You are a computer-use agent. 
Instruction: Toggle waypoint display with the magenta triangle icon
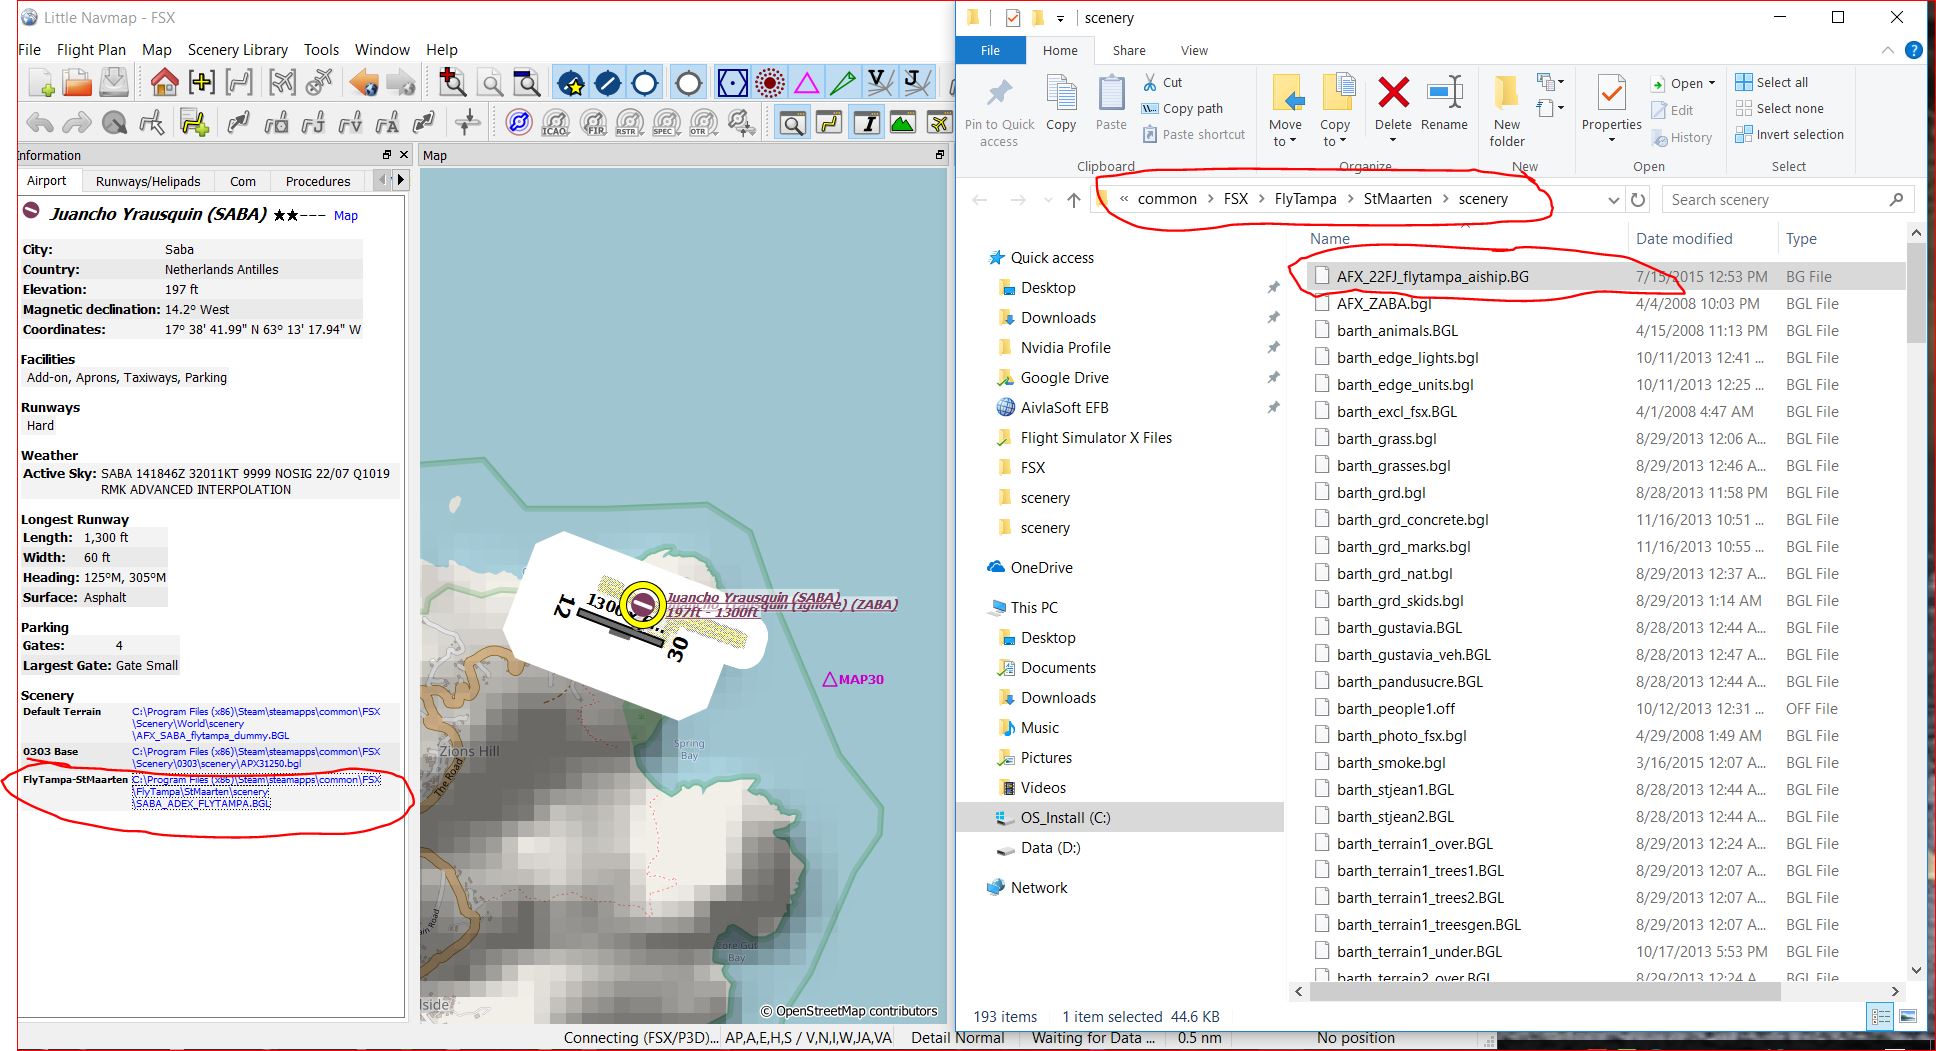pyautogui.click(x=808, y=83)
